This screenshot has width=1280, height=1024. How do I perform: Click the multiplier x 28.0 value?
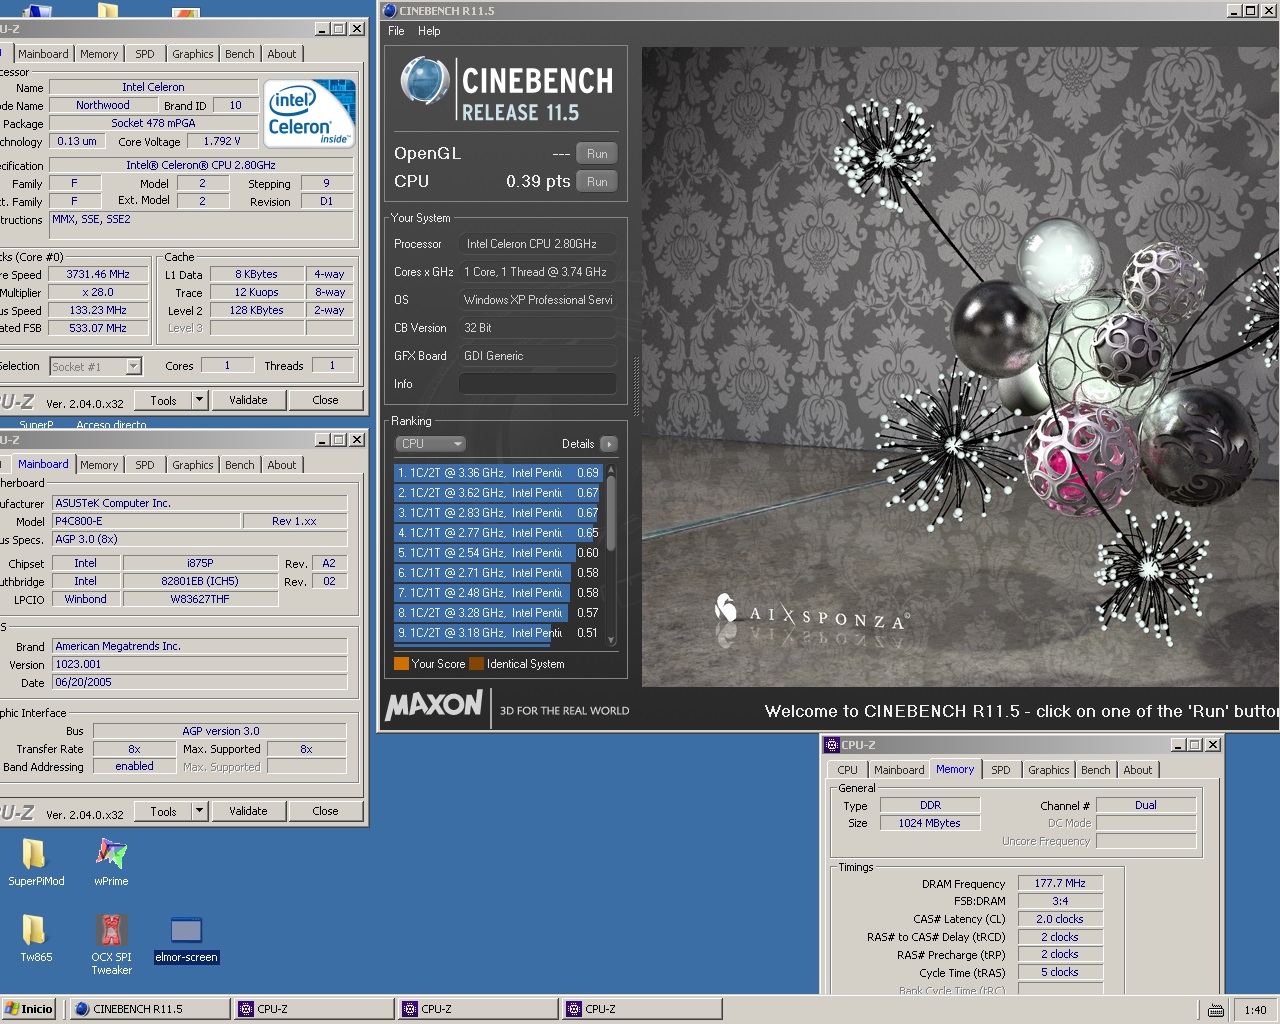pyautogui.click(x=98, y=292)
